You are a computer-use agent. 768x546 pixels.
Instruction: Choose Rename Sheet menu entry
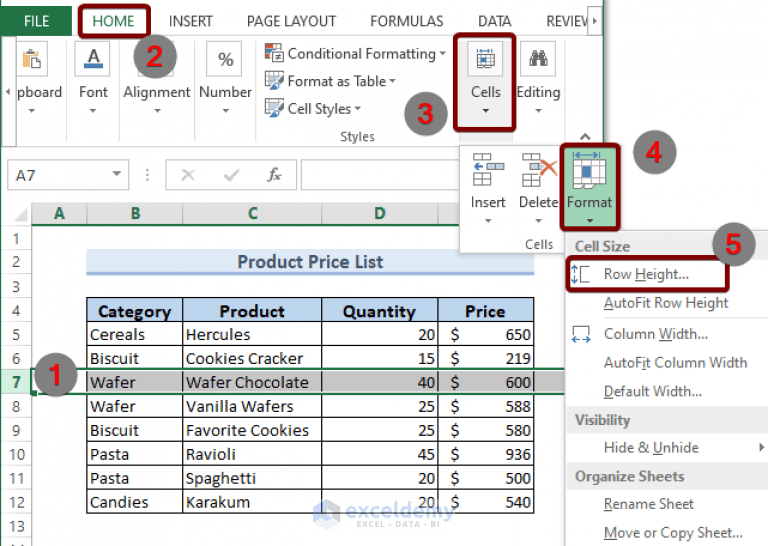(648, 504)
